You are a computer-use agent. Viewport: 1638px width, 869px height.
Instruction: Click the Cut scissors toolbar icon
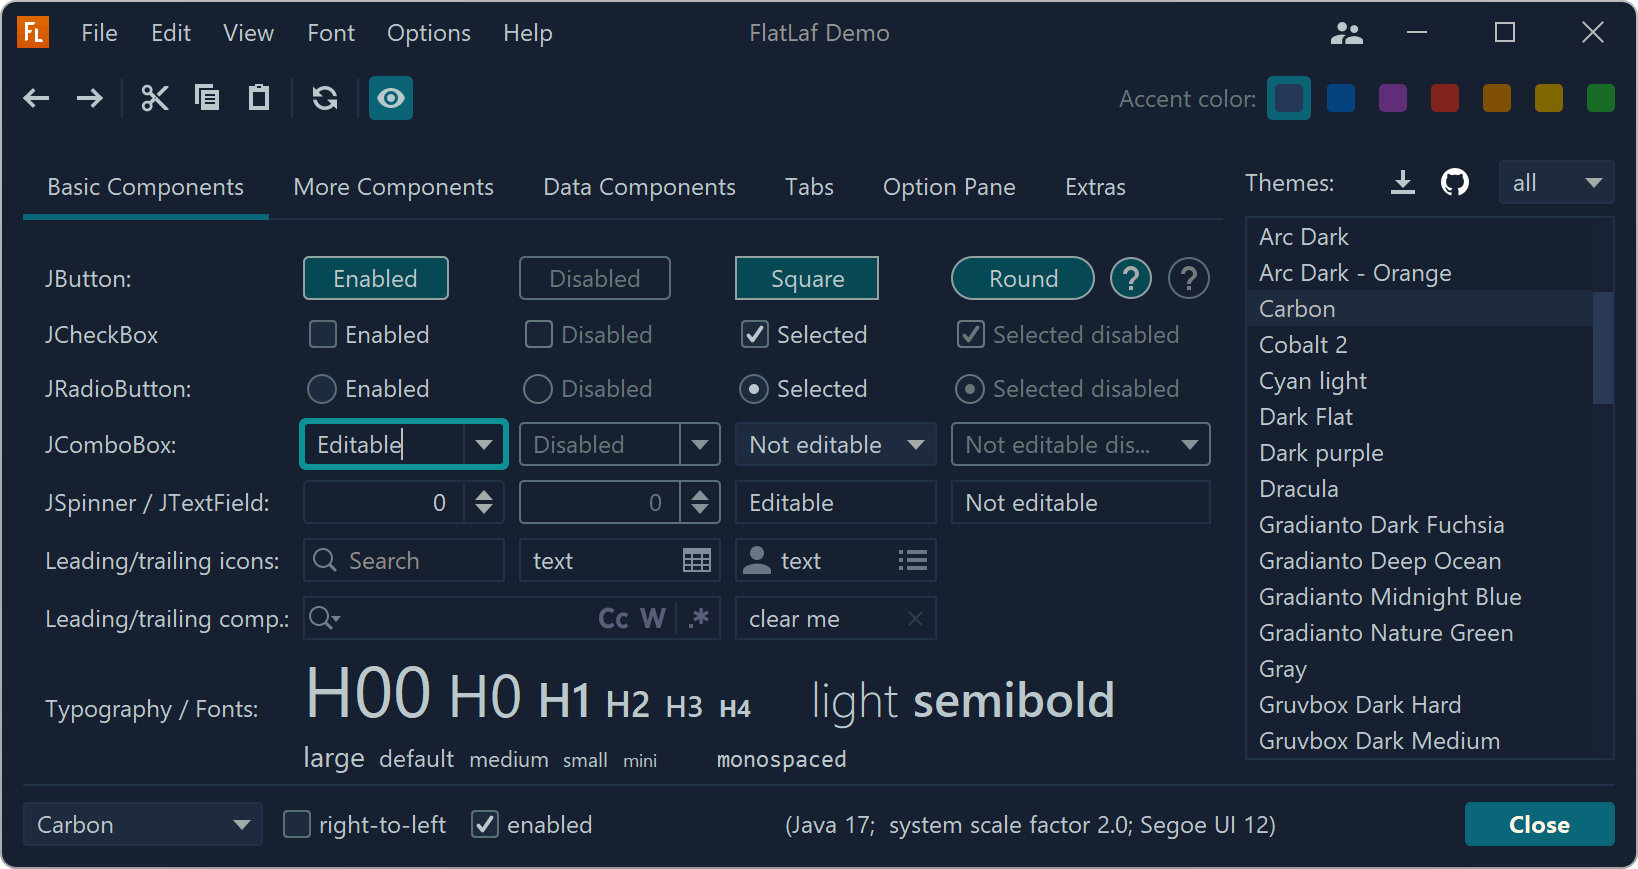pos(155,98)
